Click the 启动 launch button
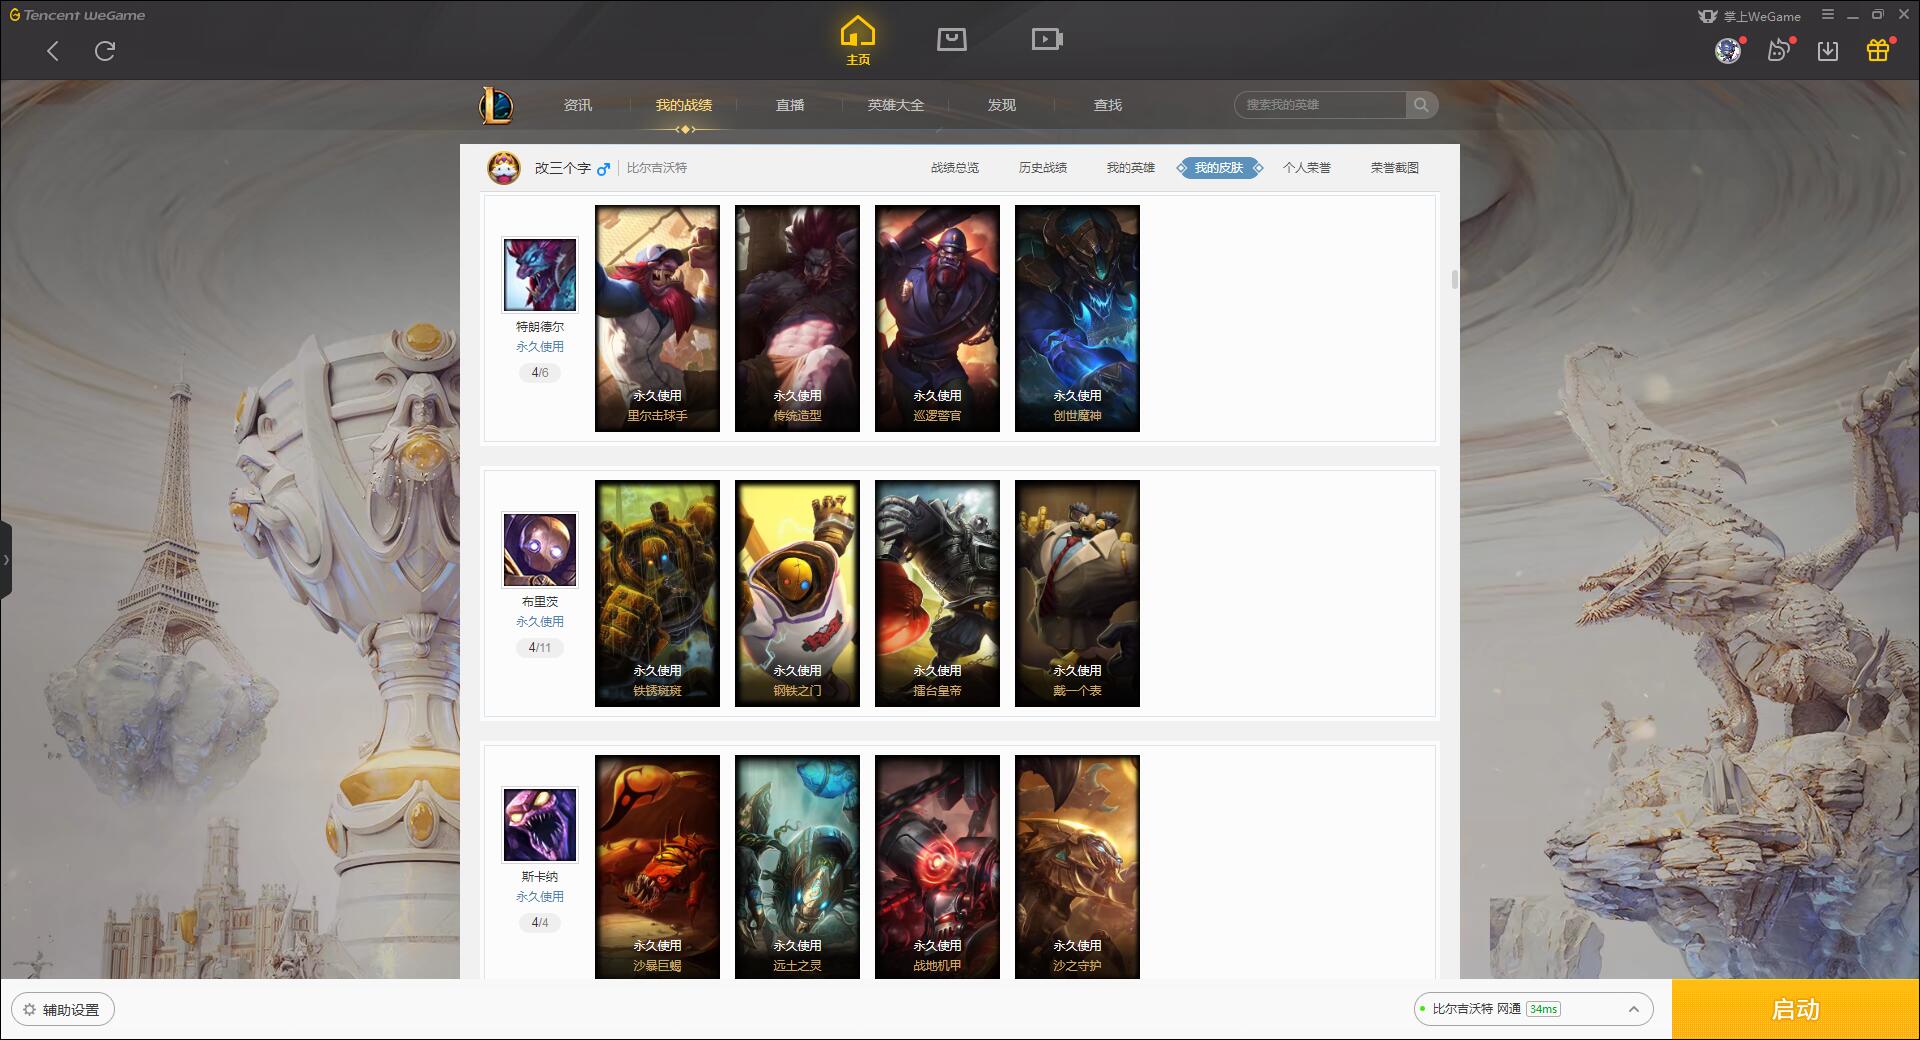This screenshot has height=1040, width=1920. [x=1795, y=1009]
